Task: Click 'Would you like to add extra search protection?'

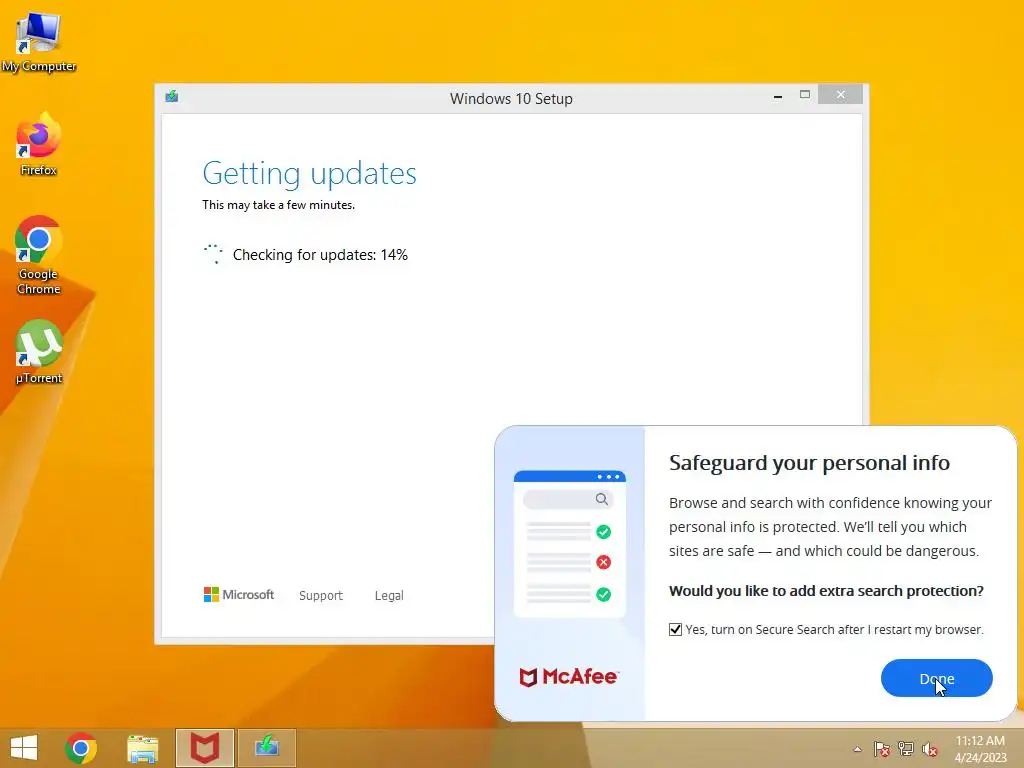Action: click(826, 591)
